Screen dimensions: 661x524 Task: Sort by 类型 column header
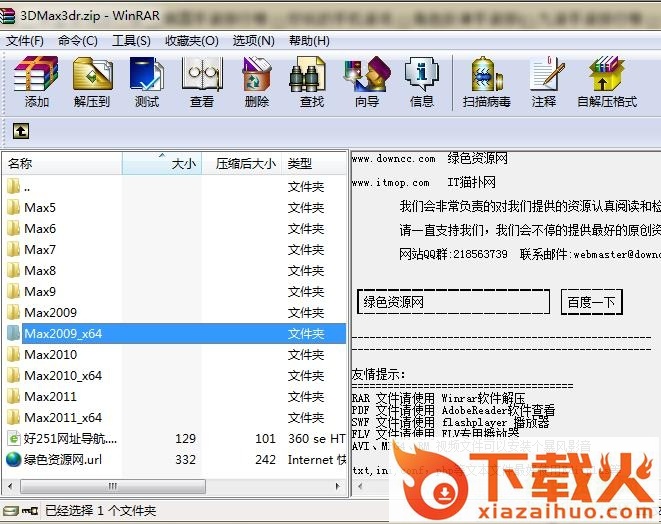[314, 163]
